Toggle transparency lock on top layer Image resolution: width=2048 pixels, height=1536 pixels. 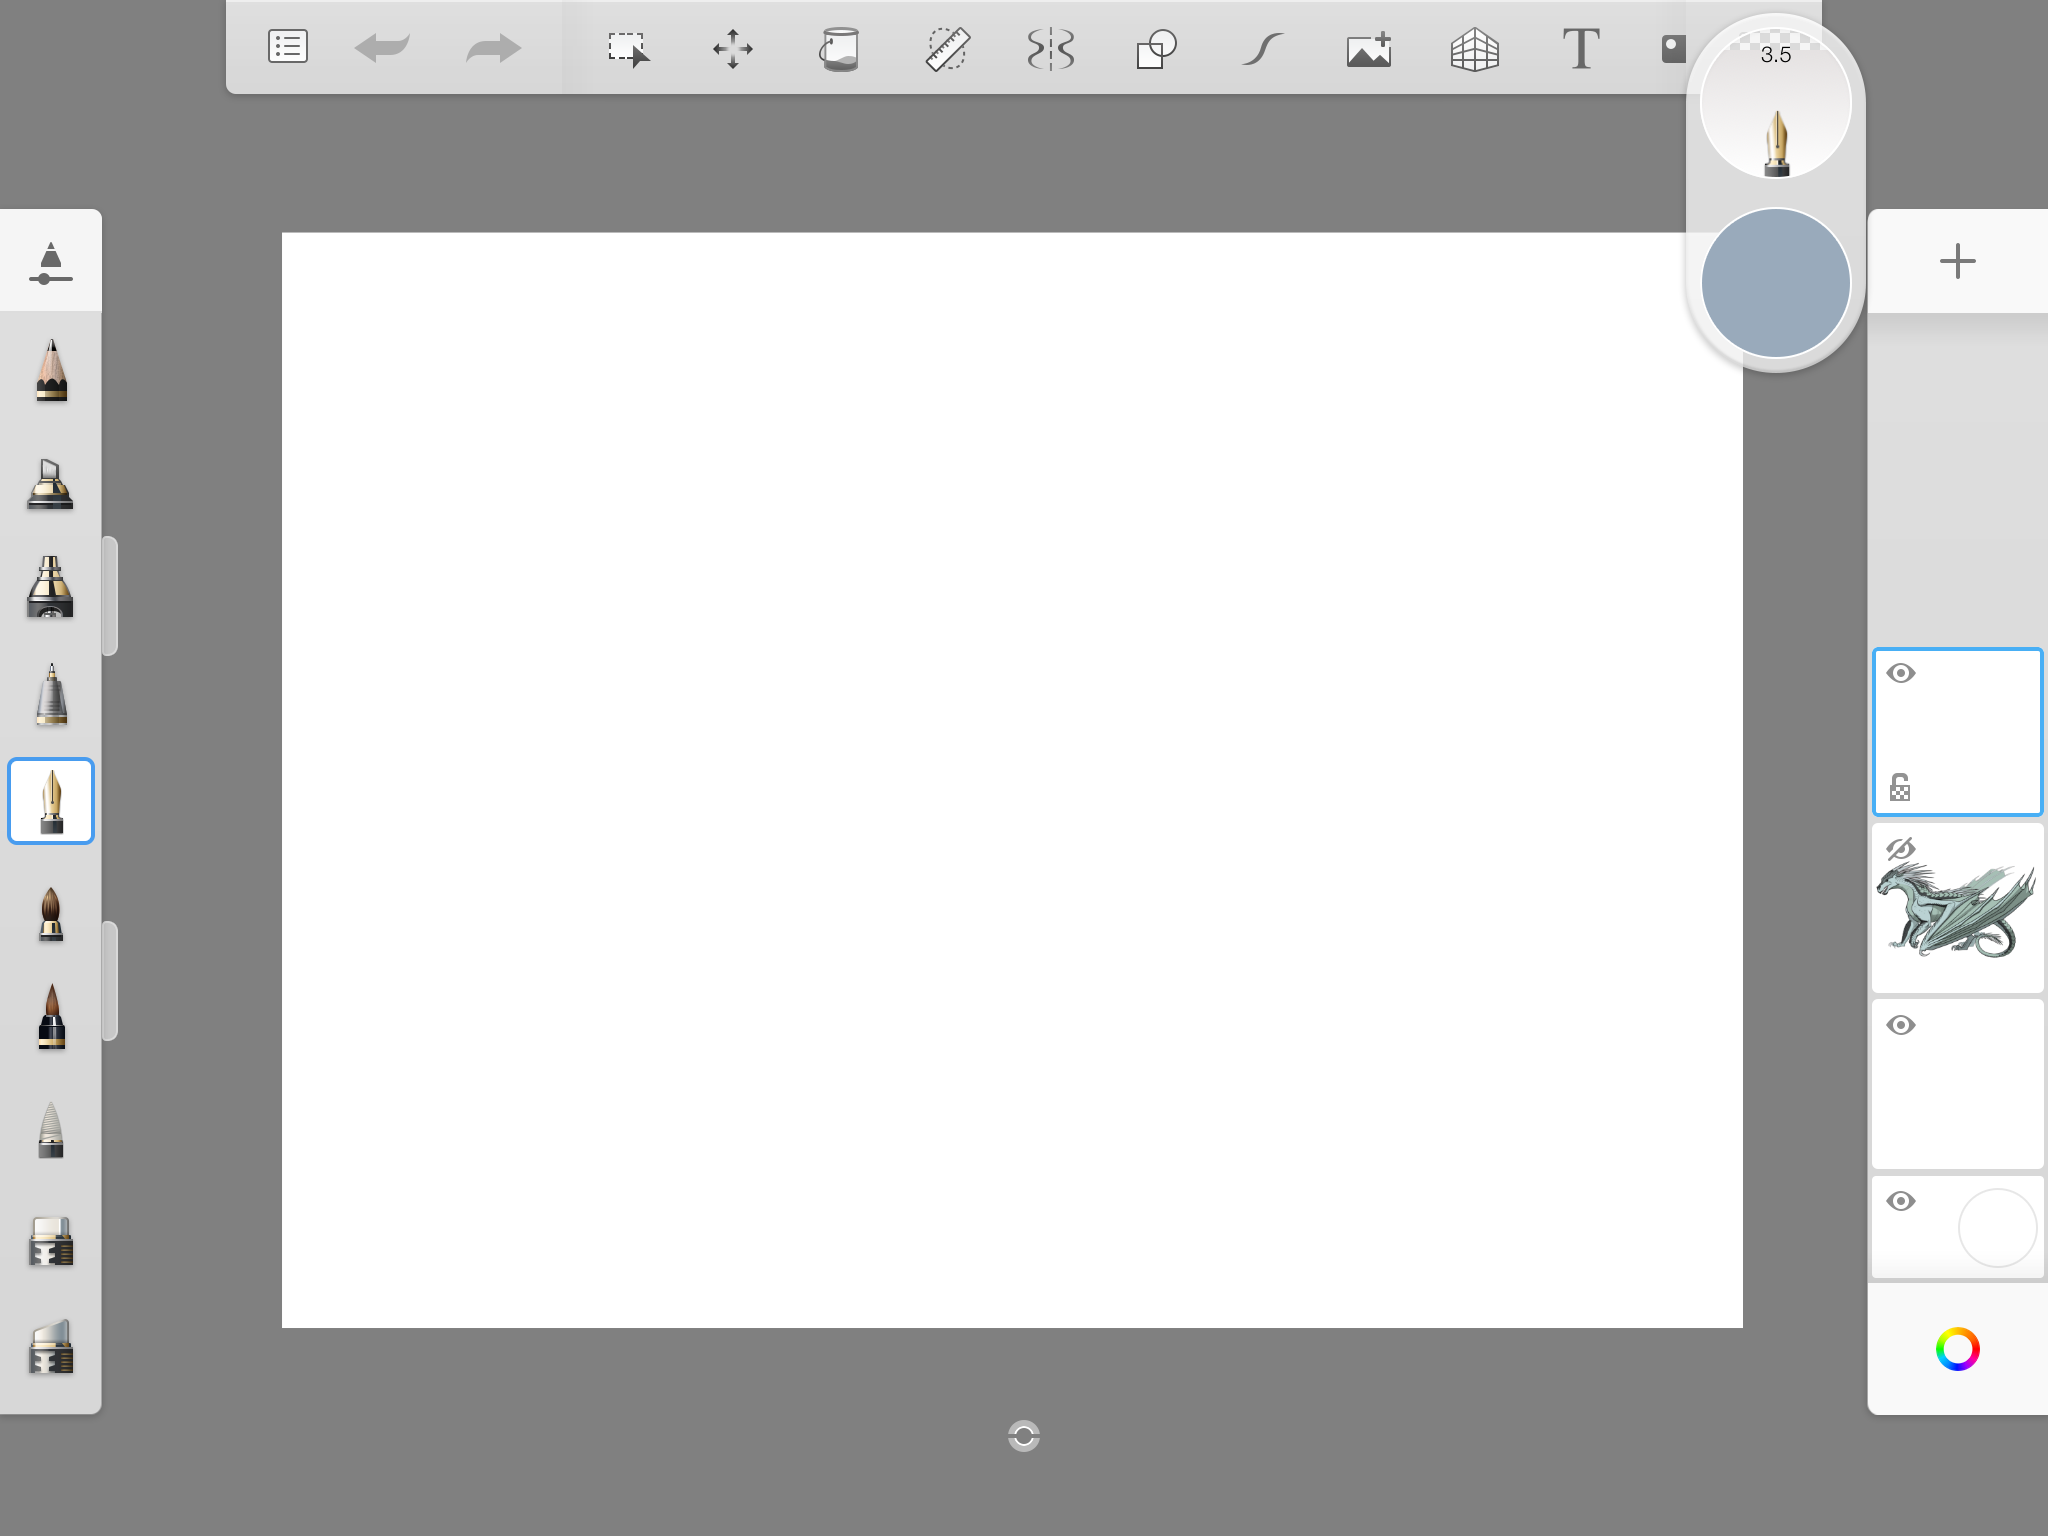(1900, 787)
